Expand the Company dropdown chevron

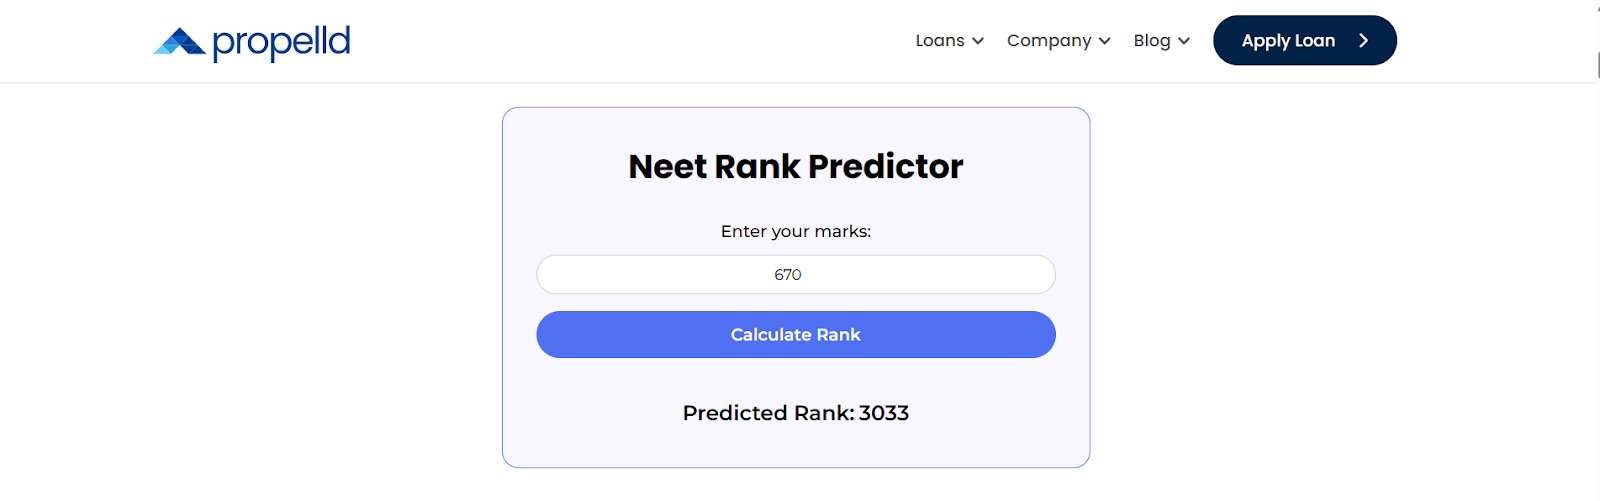(x=1105, y=41)
